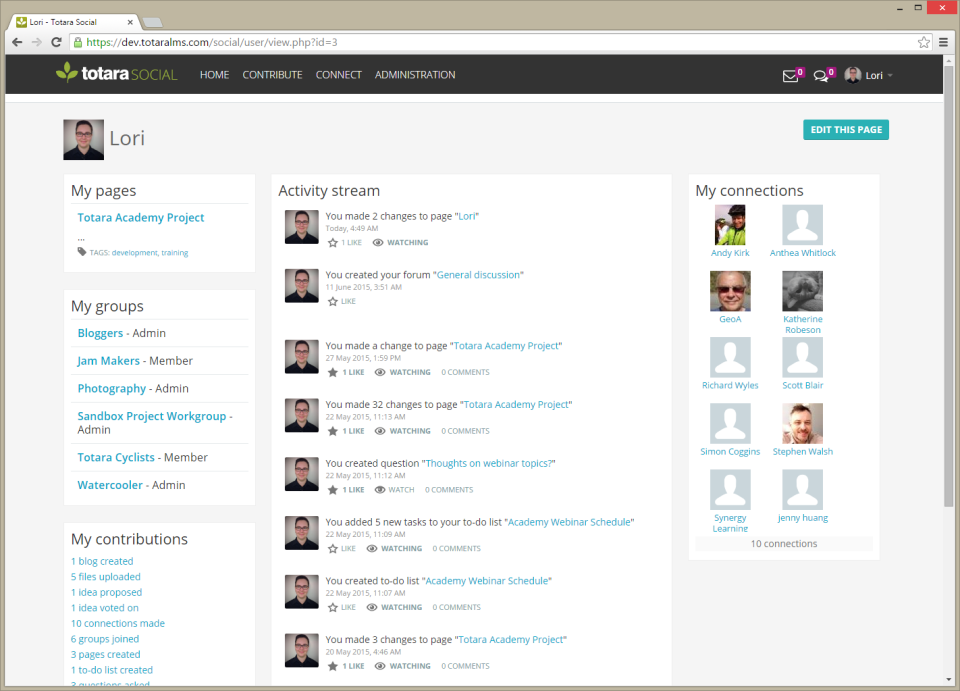The image size is (960, 691).
Task: Click the '10 connections' summary link
Action: [784, 543]
